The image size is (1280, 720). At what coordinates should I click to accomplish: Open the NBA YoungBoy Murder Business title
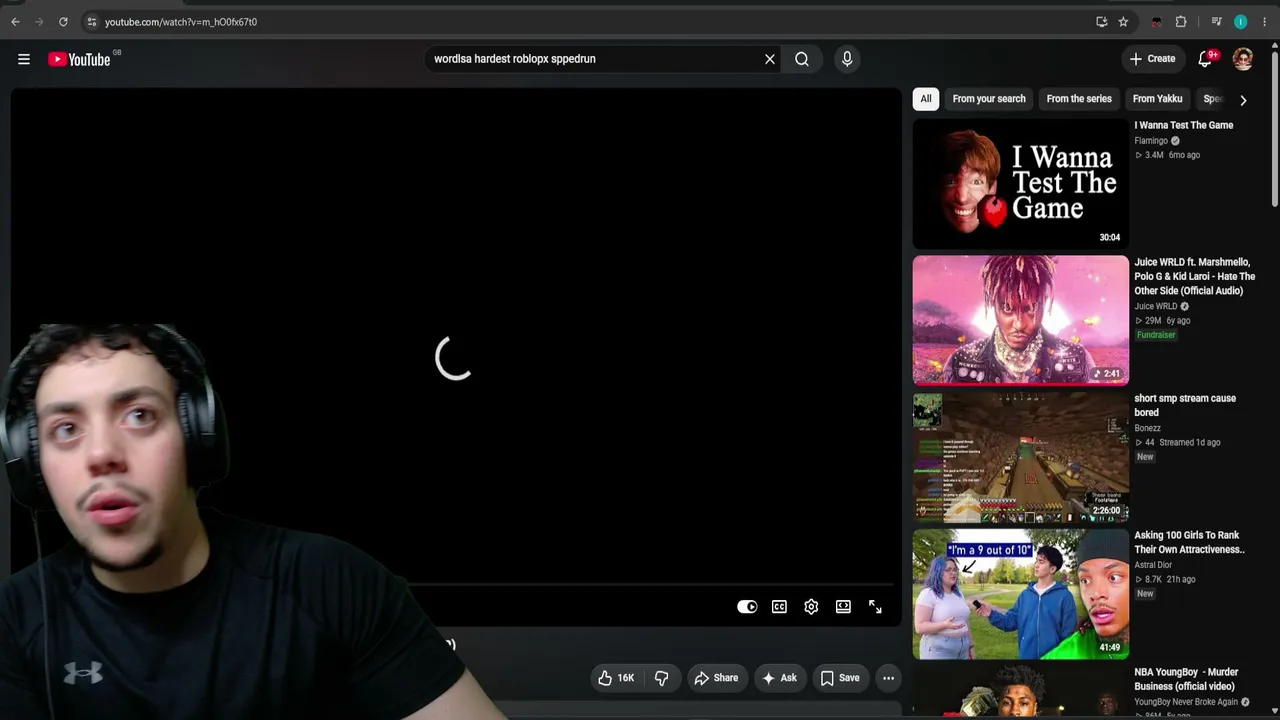(x=1187, y=679)
